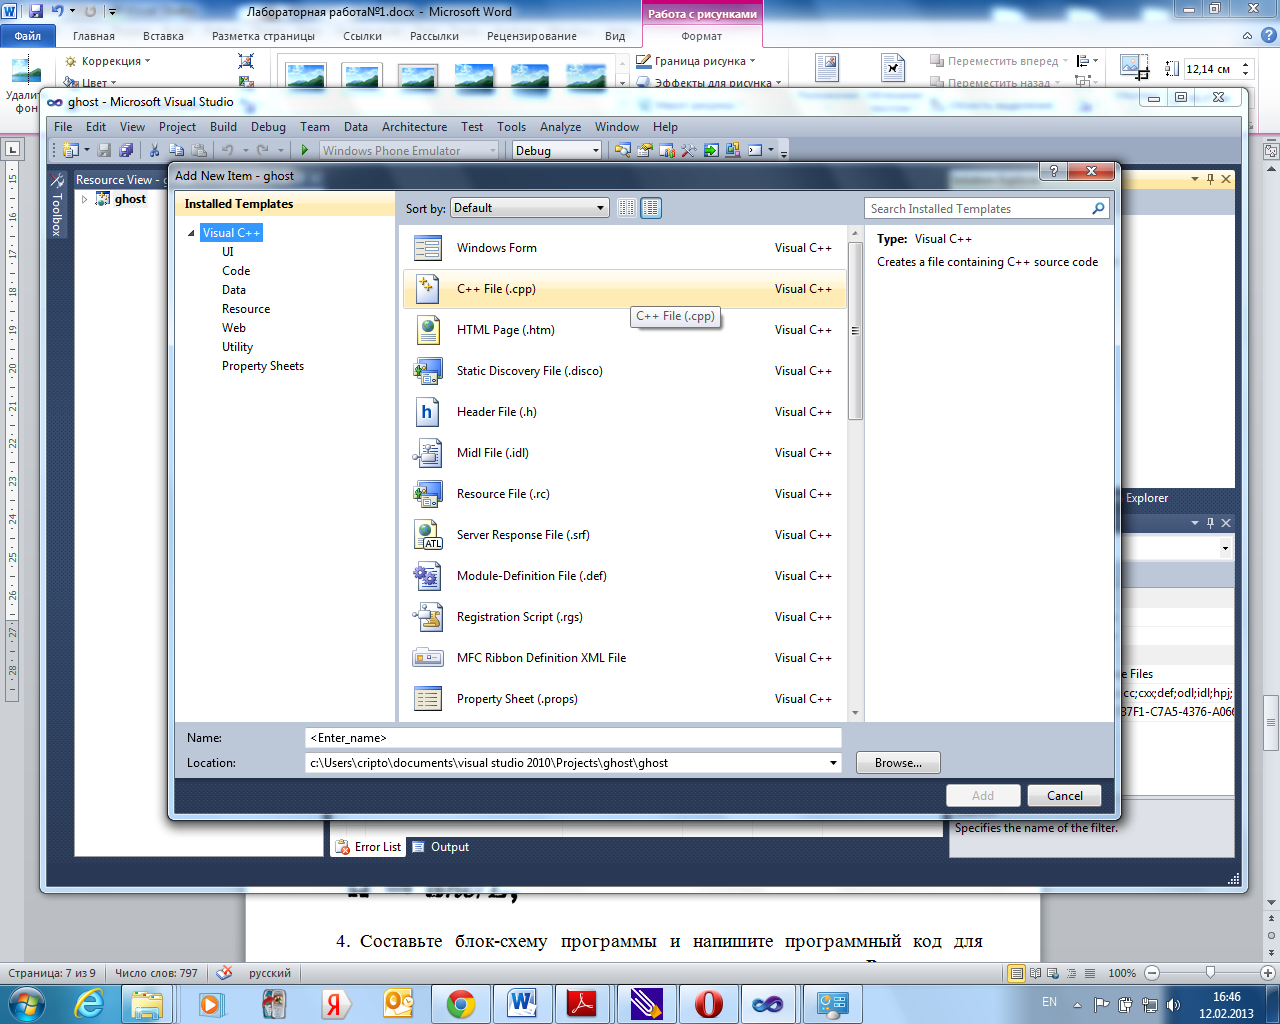
Task: Select the Header File (.h) template
Action: tap(624, 412)
